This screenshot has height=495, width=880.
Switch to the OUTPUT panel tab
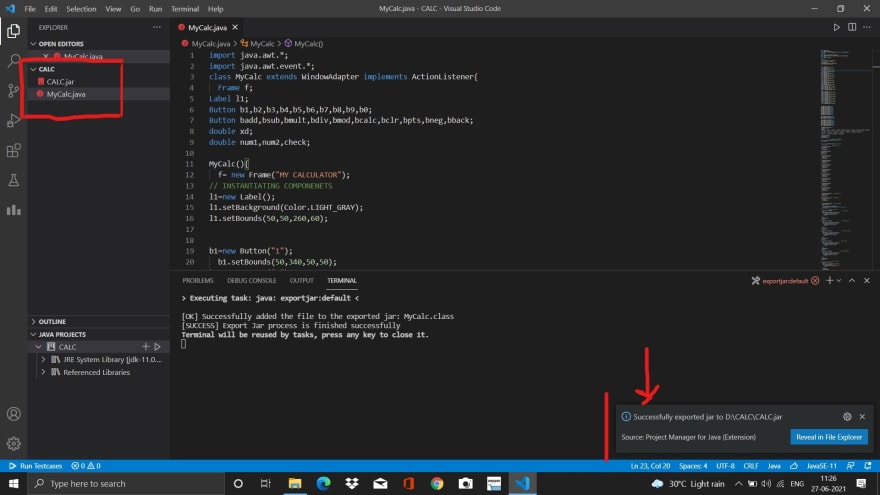[301, 281]
